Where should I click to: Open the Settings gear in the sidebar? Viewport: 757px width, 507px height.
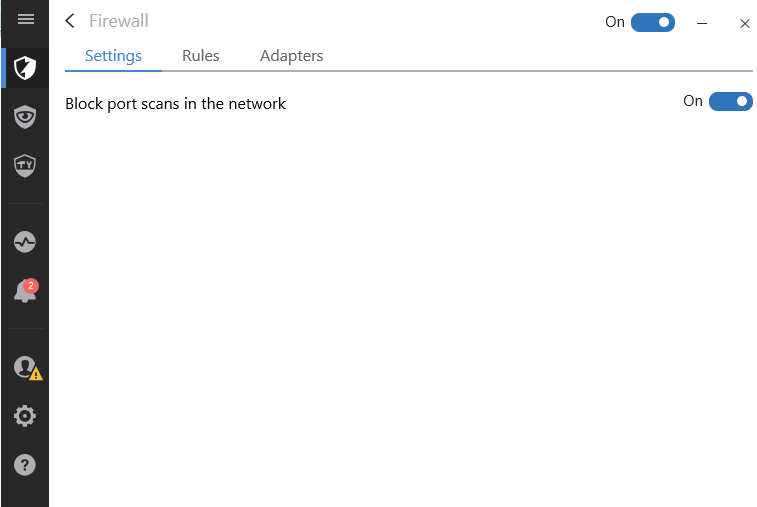tap(25, 416)
